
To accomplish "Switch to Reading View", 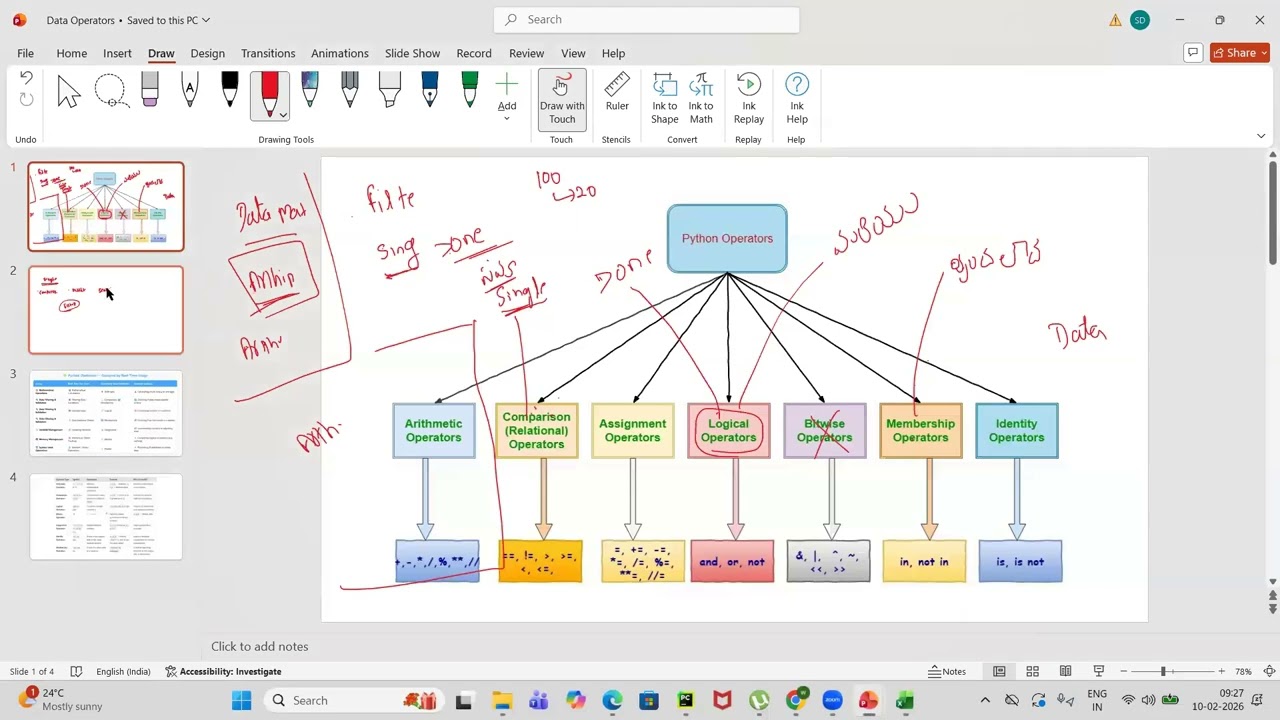I will pos(1065,671).
